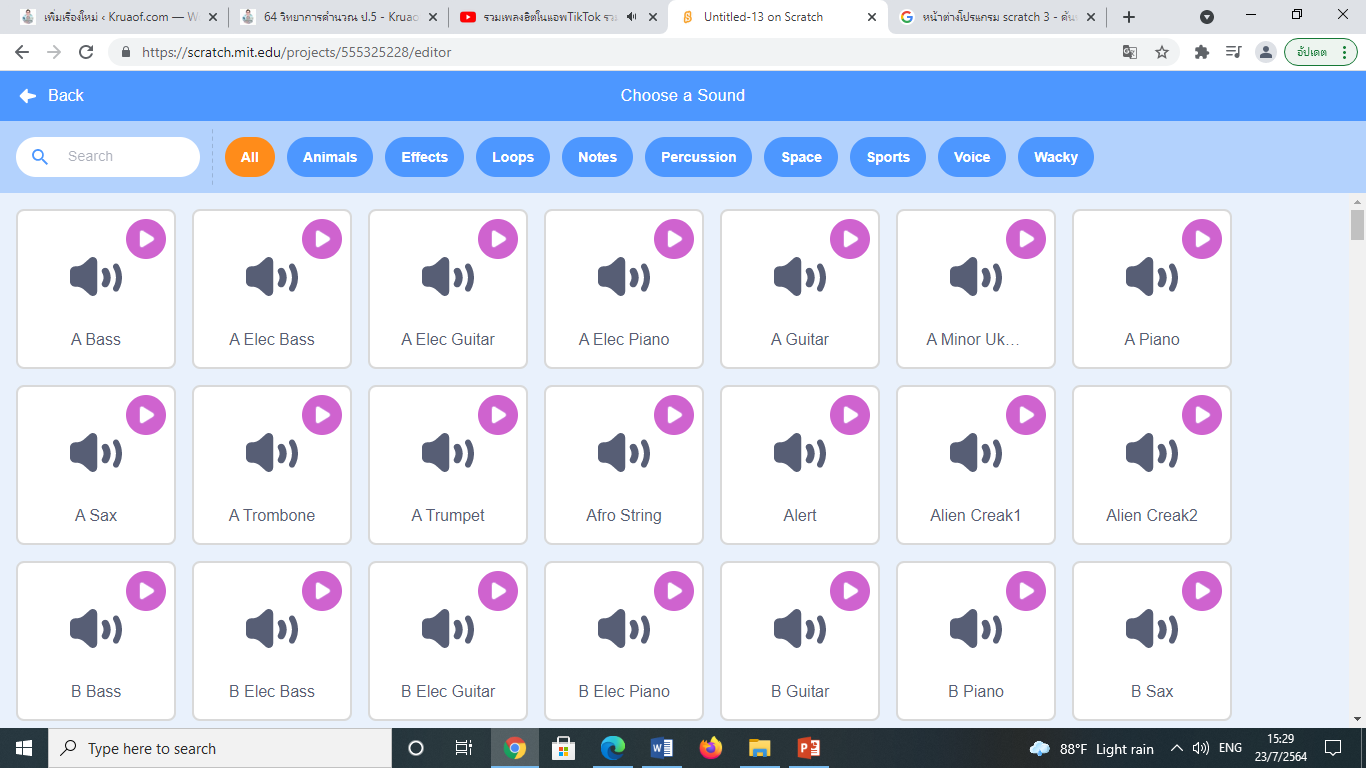Image resolution: width=1366 pixels, height=768 pixels.
Task: Click the B Sax play button
Action: click(x=1202, y=591)
